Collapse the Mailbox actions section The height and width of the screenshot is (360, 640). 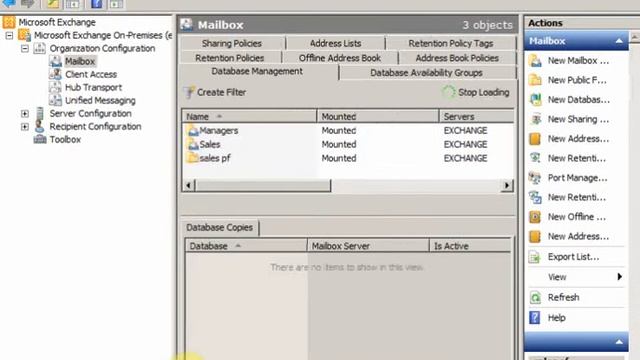(x=619, y=41)
